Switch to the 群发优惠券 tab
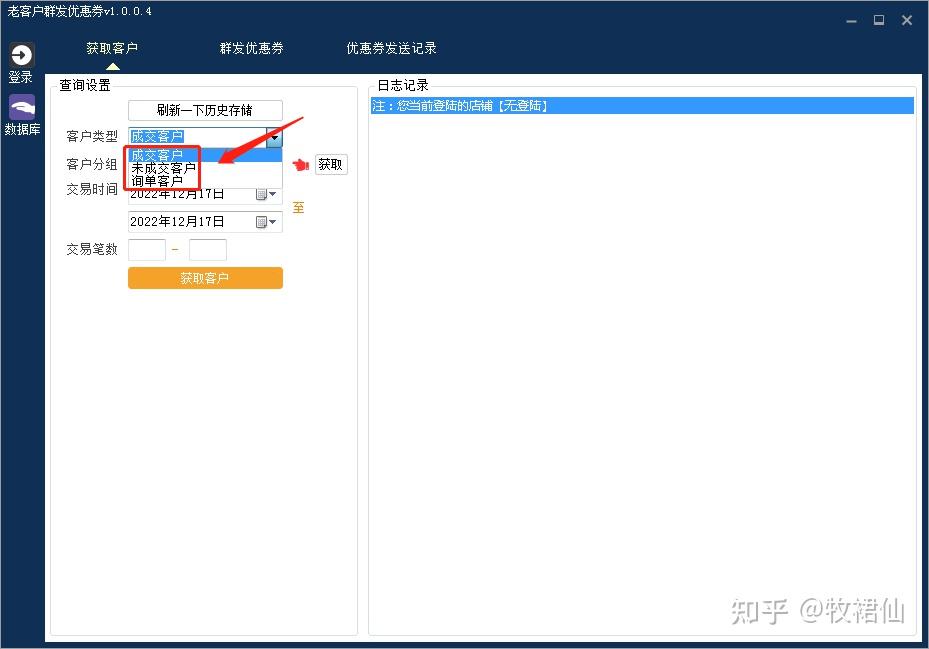 (251, 48)
